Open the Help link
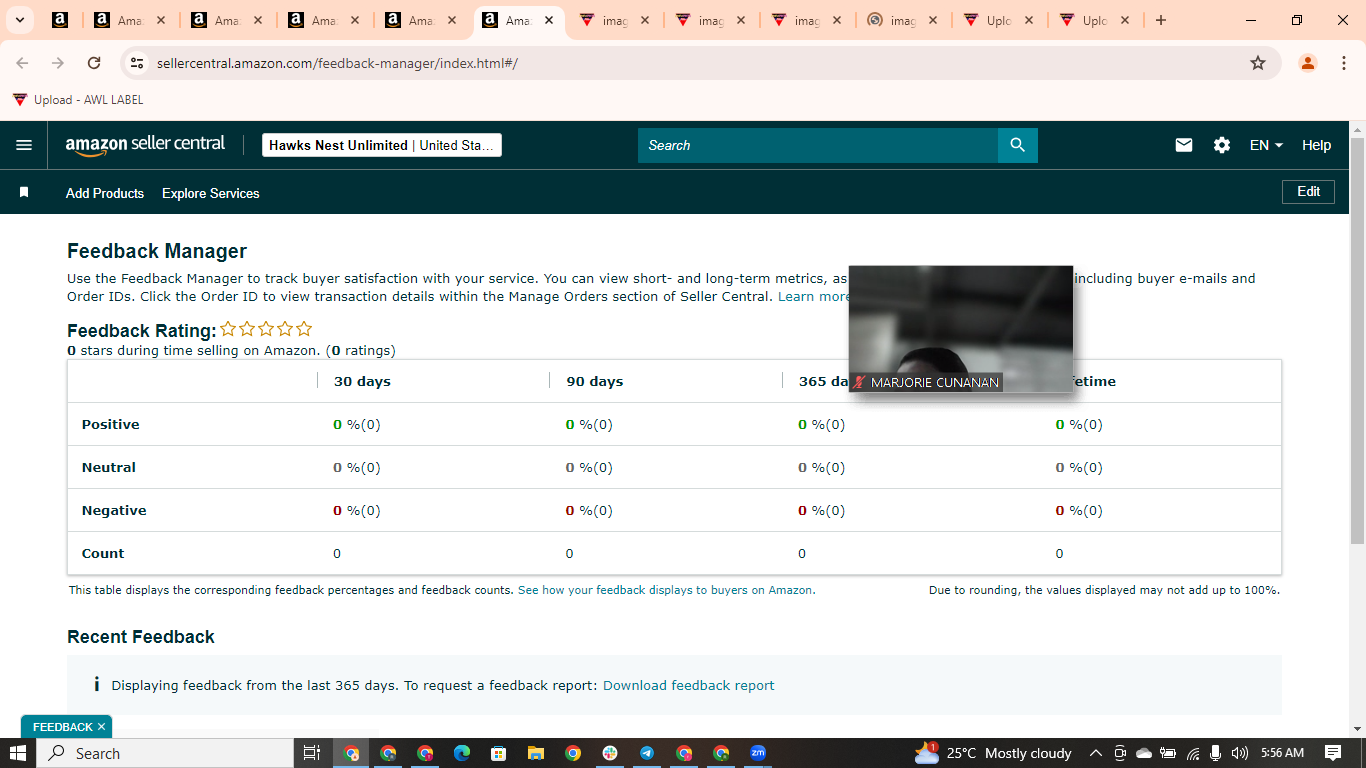The image size is (1366, 768). pyautogui.click(x=1316, y=145)
